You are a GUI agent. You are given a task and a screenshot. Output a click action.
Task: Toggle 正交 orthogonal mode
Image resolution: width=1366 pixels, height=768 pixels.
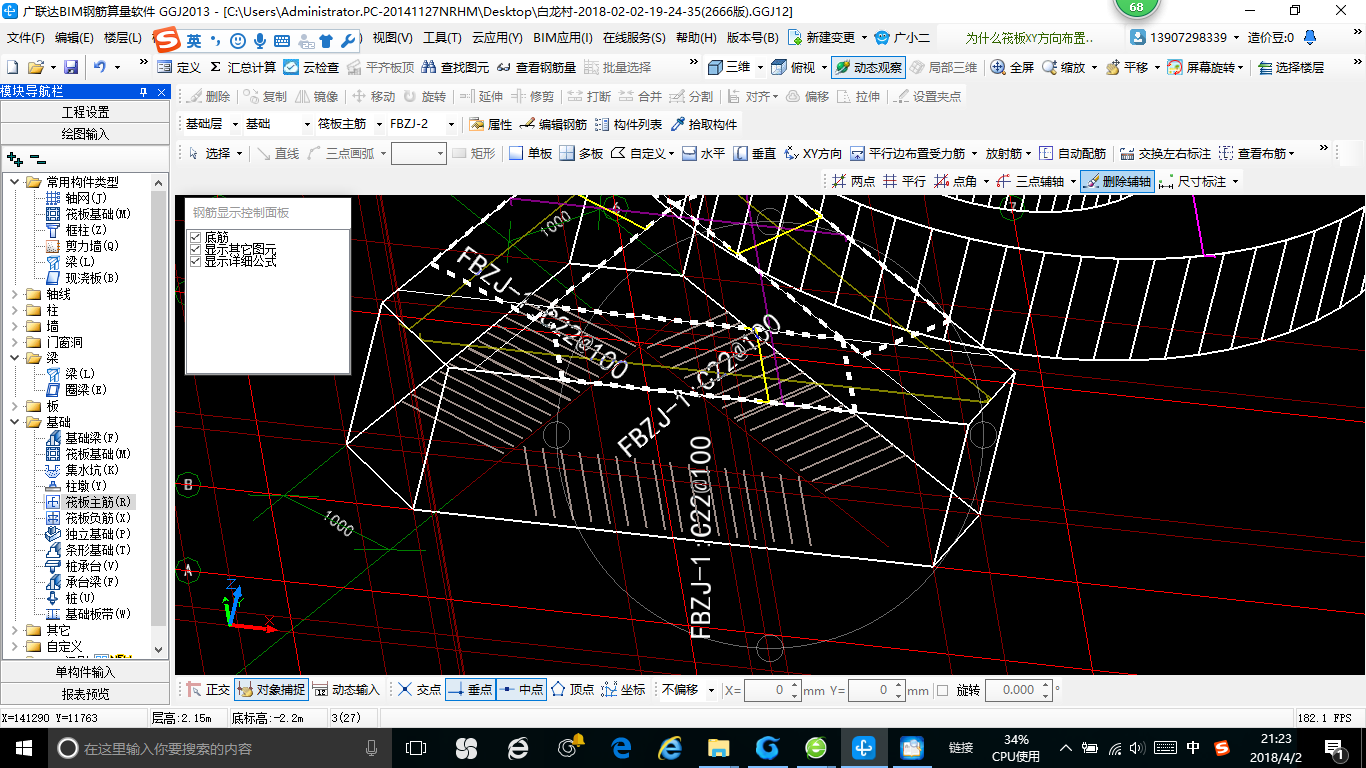click(209, 690)
